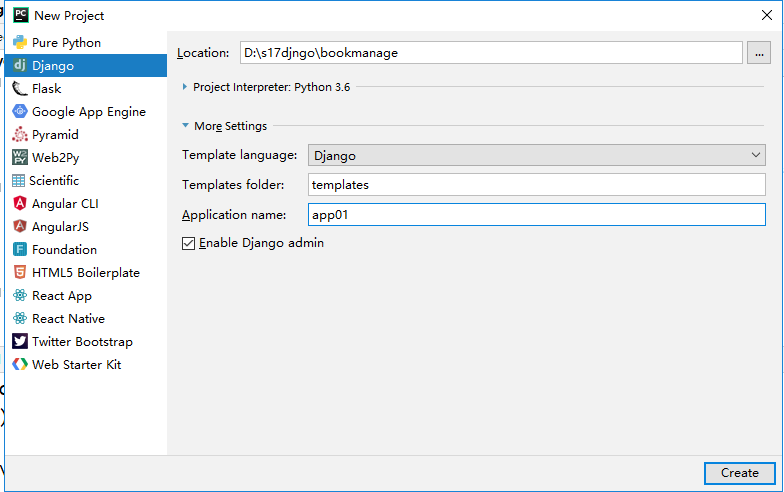Screen dimensions: 784x492
Task: Select Web2Py project type
Action: pyautogui.click(x=86, y=158)
